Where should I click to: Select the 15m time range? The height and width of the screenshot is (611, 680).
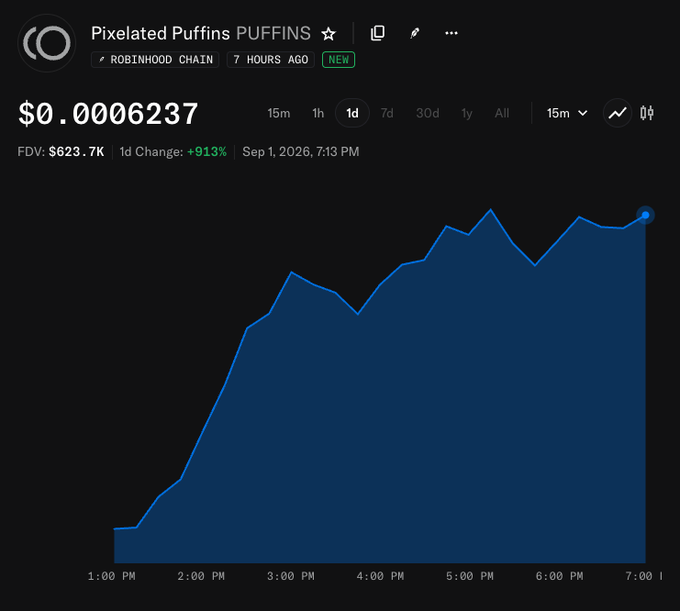278,113
